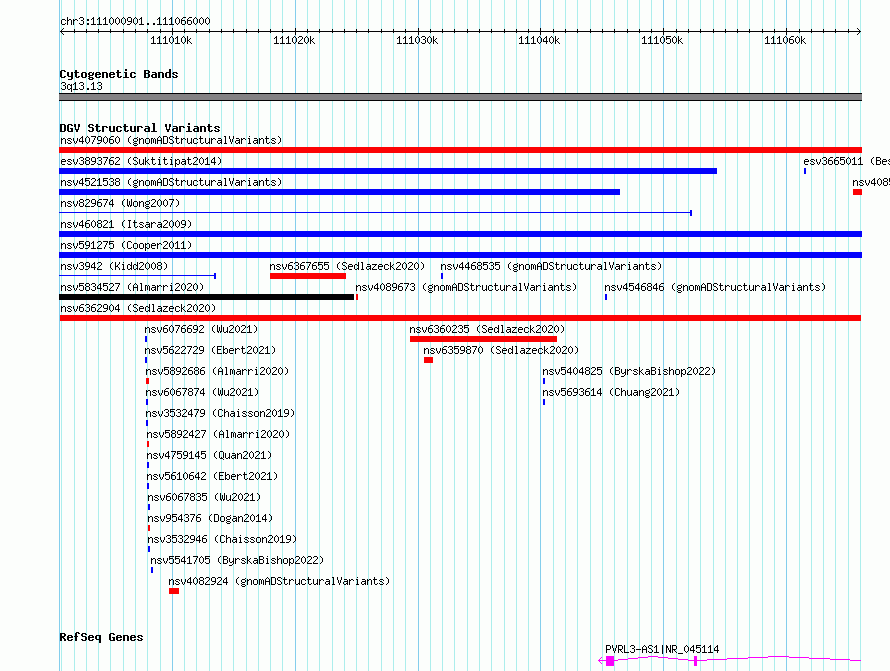Click the red nsv6359870 (Sedlazeck2020) block
Screen dimensions: 890x671
coord(429,360)
